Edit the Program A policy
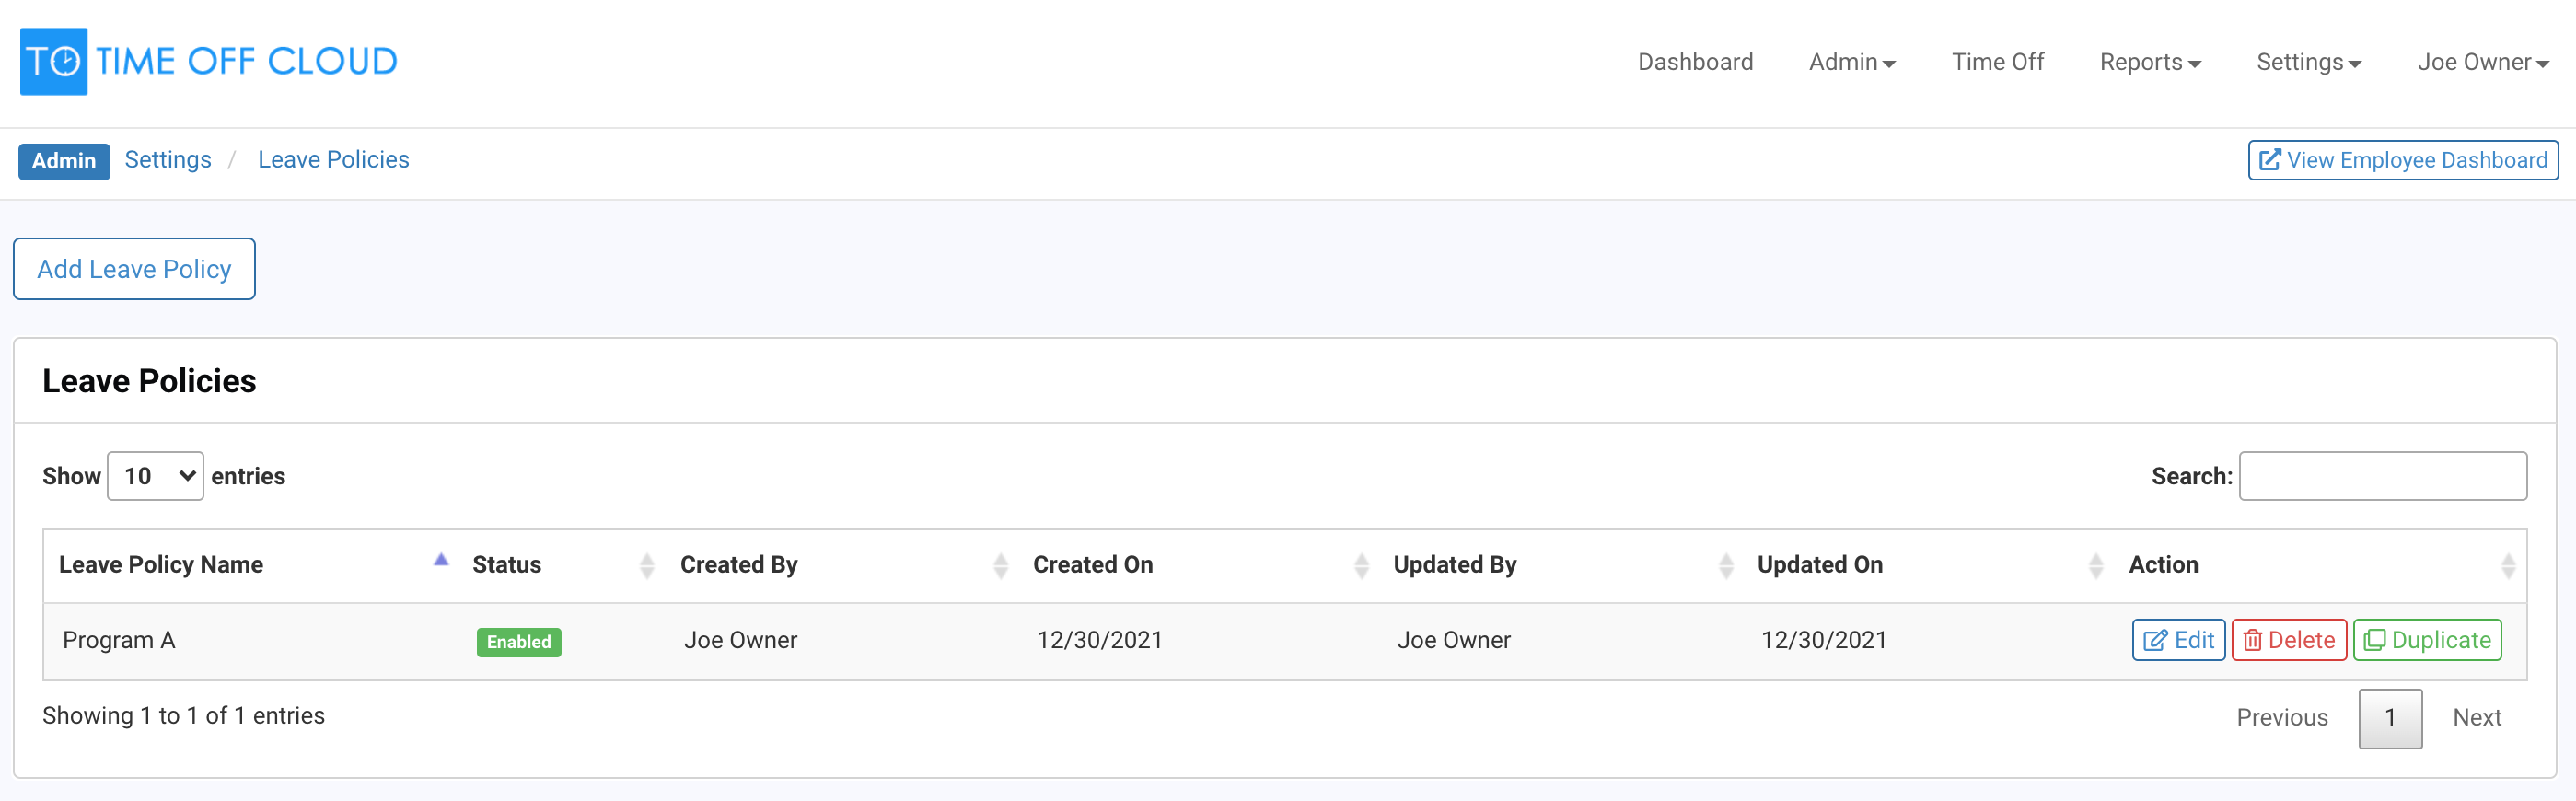This screenshot has width=2576, height=801. (2179, 640)
